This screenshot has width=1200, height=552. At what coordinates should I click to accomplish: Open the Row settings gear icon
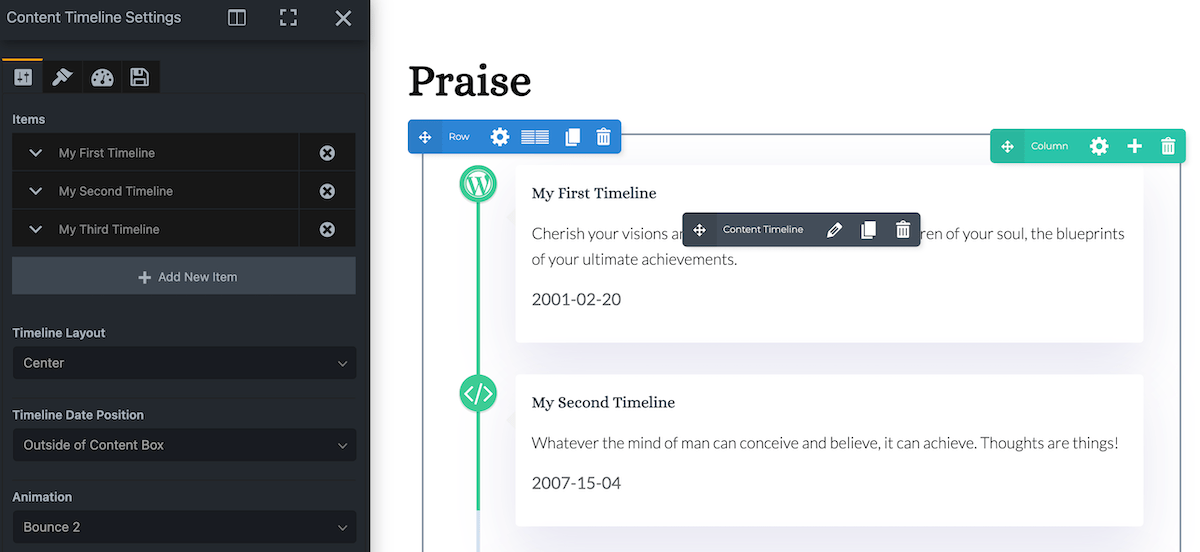pos(500,137)
